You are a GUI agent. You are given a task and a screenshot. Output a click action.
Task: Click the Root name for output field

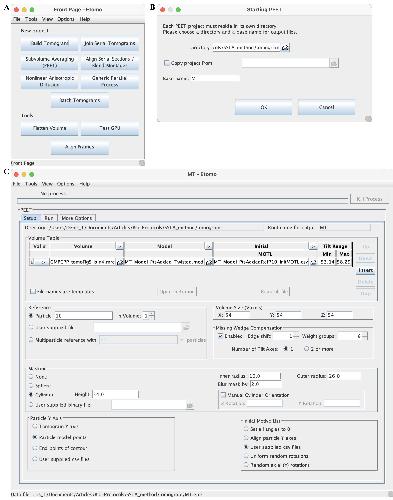coord(344,228)
